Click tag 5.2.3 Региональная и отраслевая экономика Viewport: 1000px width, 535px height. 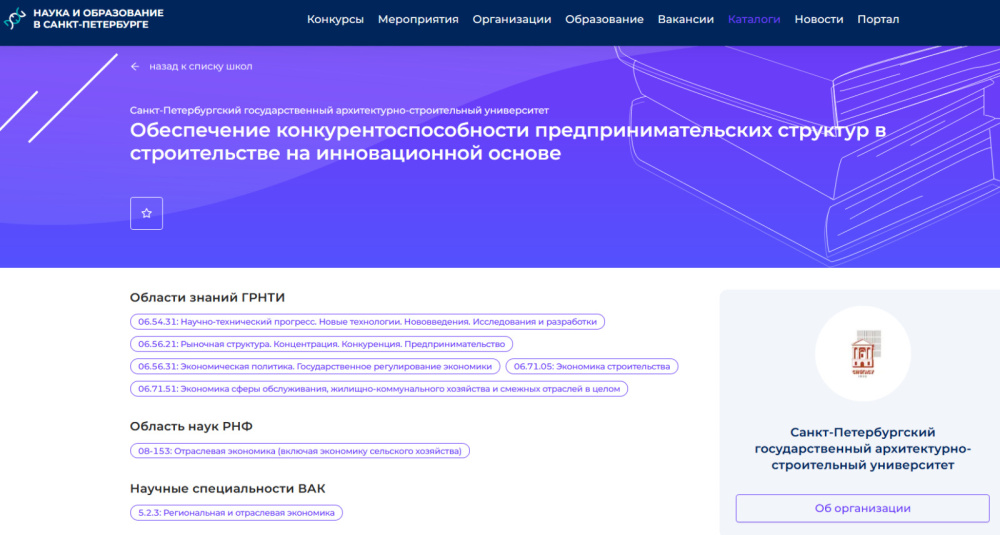(x=236, y=512)
